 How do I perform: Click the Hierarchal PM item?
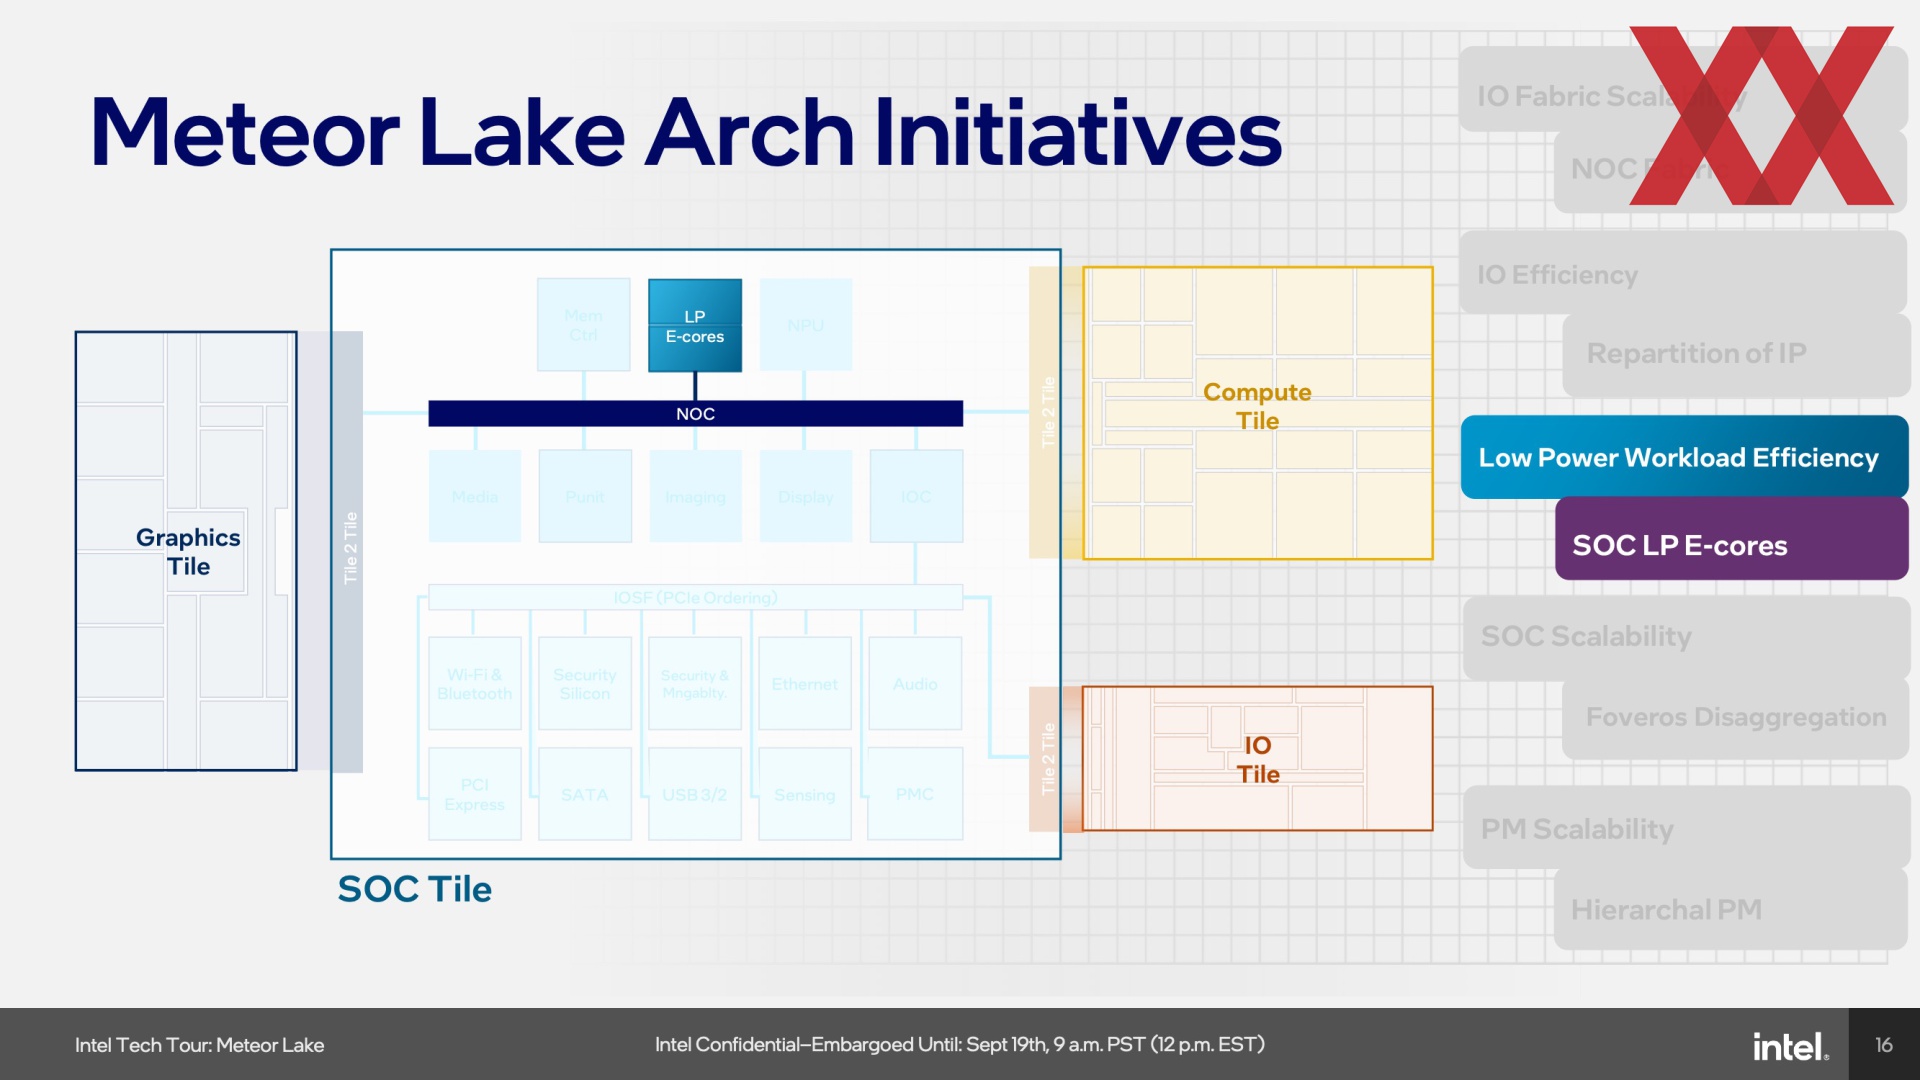tap(1730, 909)
